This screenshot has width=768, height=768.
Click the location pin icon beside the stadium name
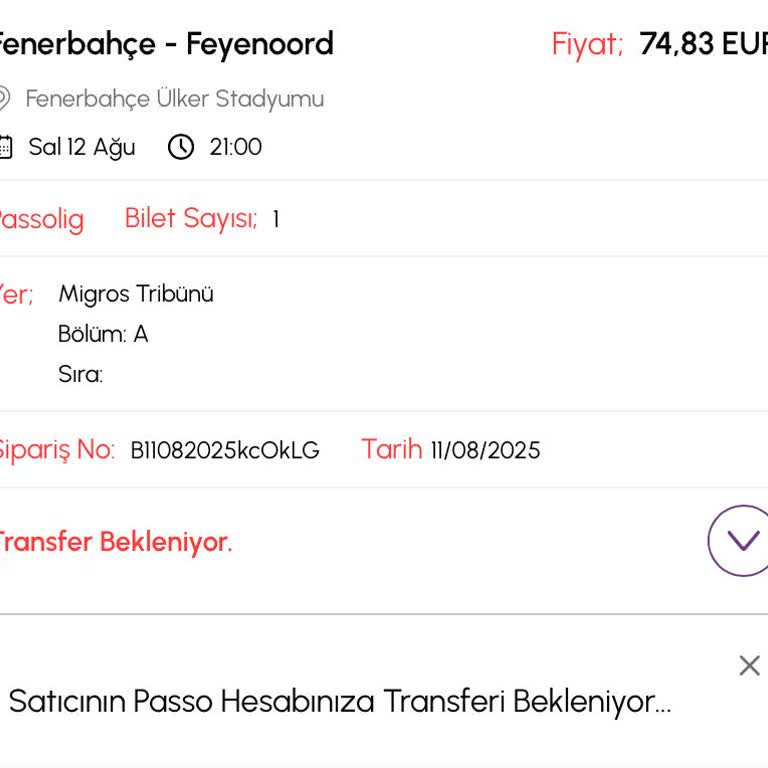(4, 98)
